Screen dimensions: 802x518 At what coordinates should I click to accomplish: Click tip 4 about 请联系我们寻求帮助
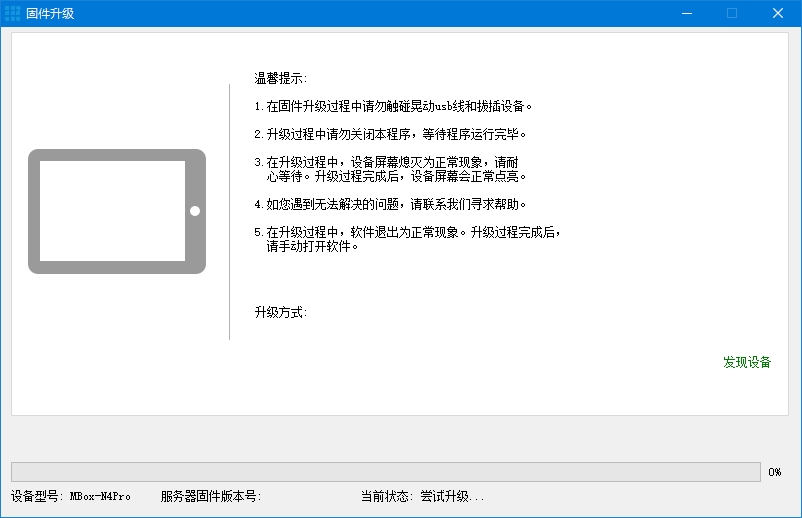point(390,204)
